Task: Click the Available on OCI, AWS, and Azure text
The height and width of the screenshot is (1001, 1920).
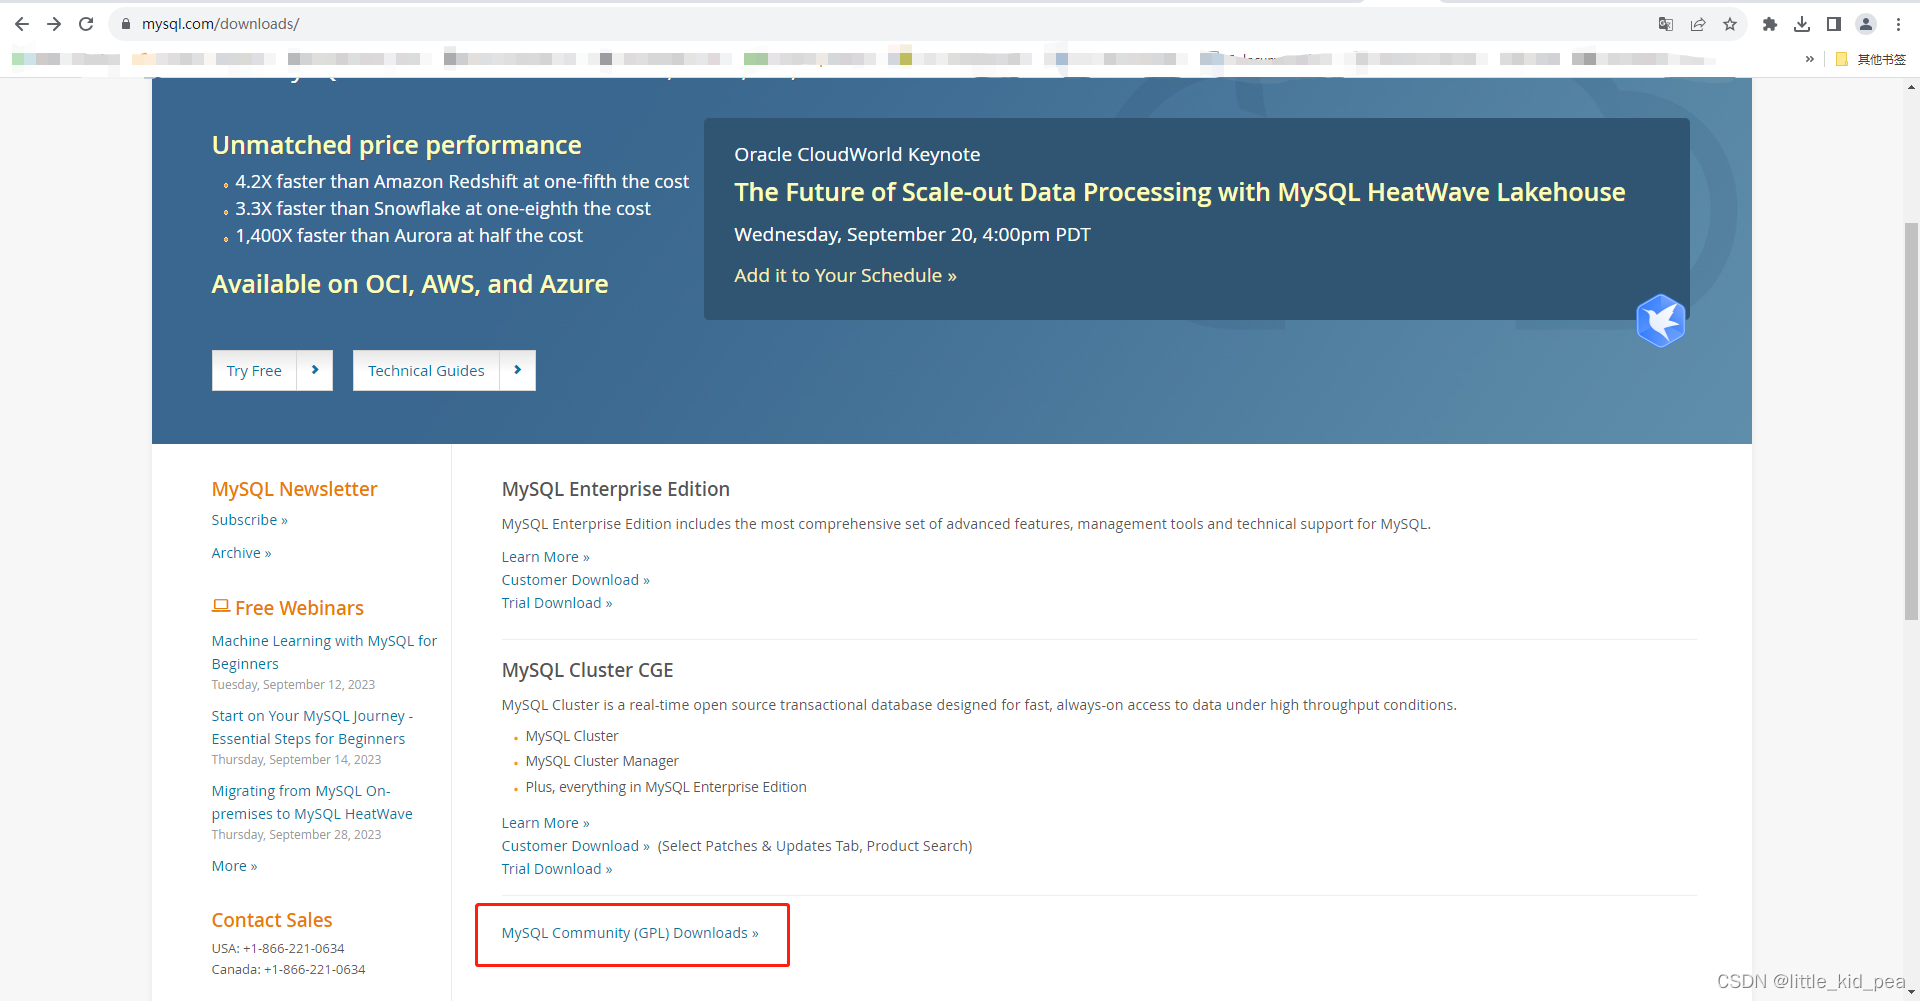Action: [x=410, y=285]
